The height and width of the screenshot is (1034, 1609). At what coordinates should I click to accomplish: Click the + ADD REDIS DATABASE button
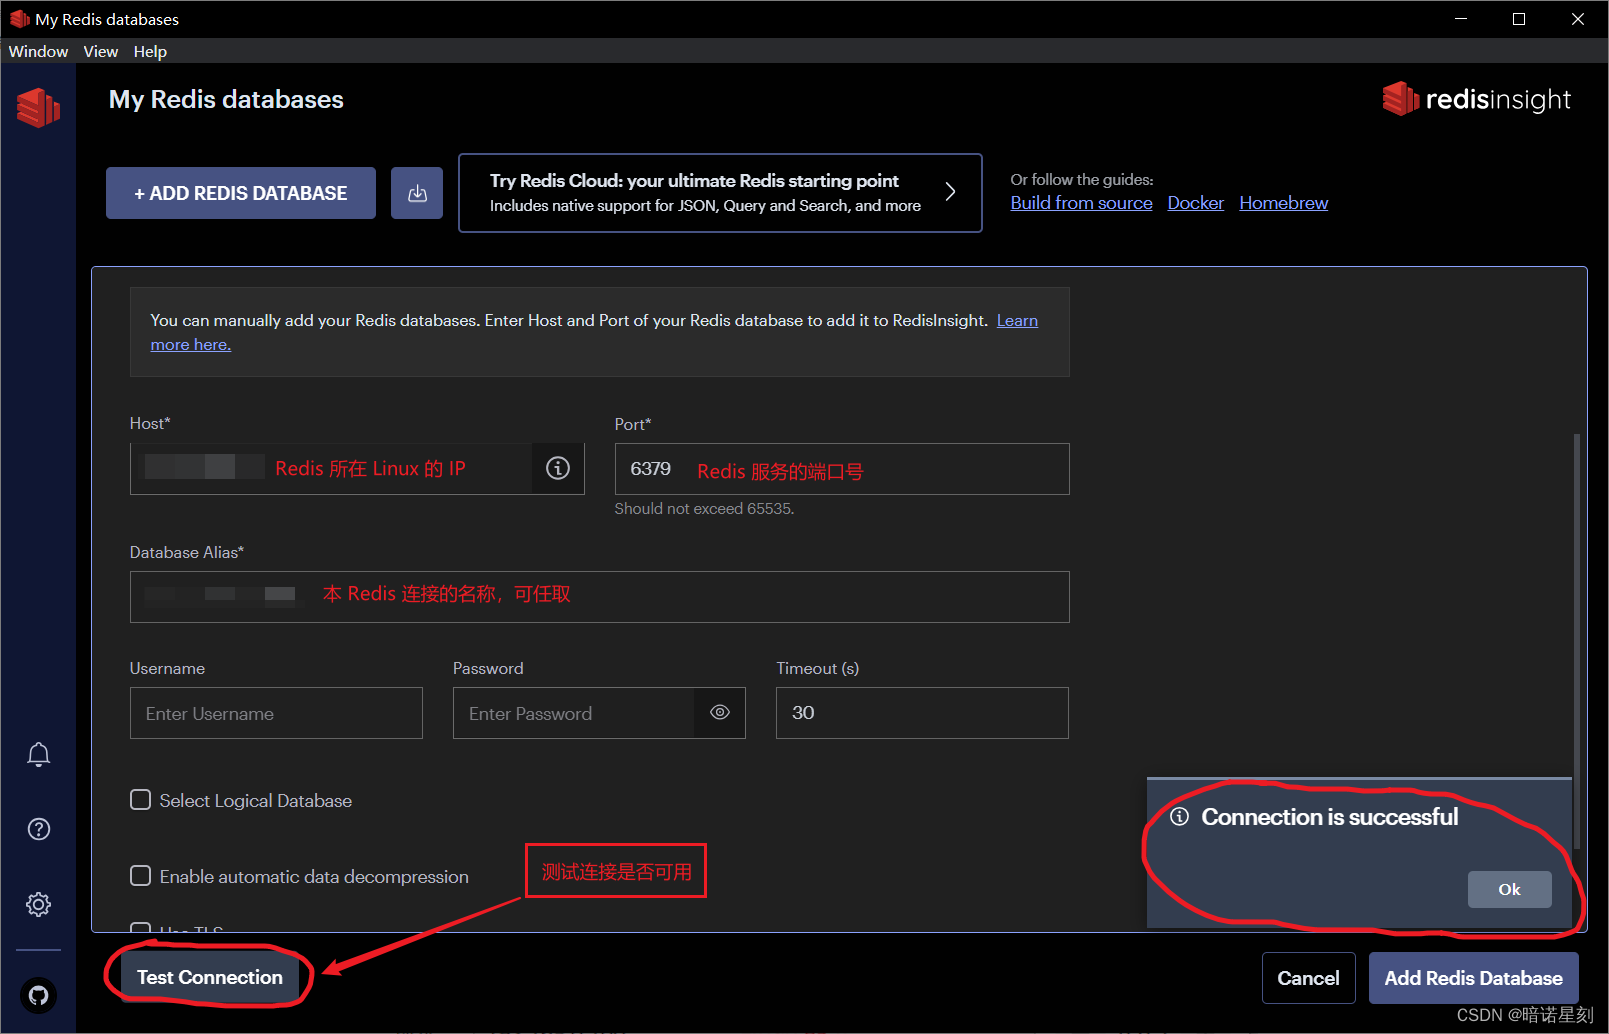coord(241,193)
